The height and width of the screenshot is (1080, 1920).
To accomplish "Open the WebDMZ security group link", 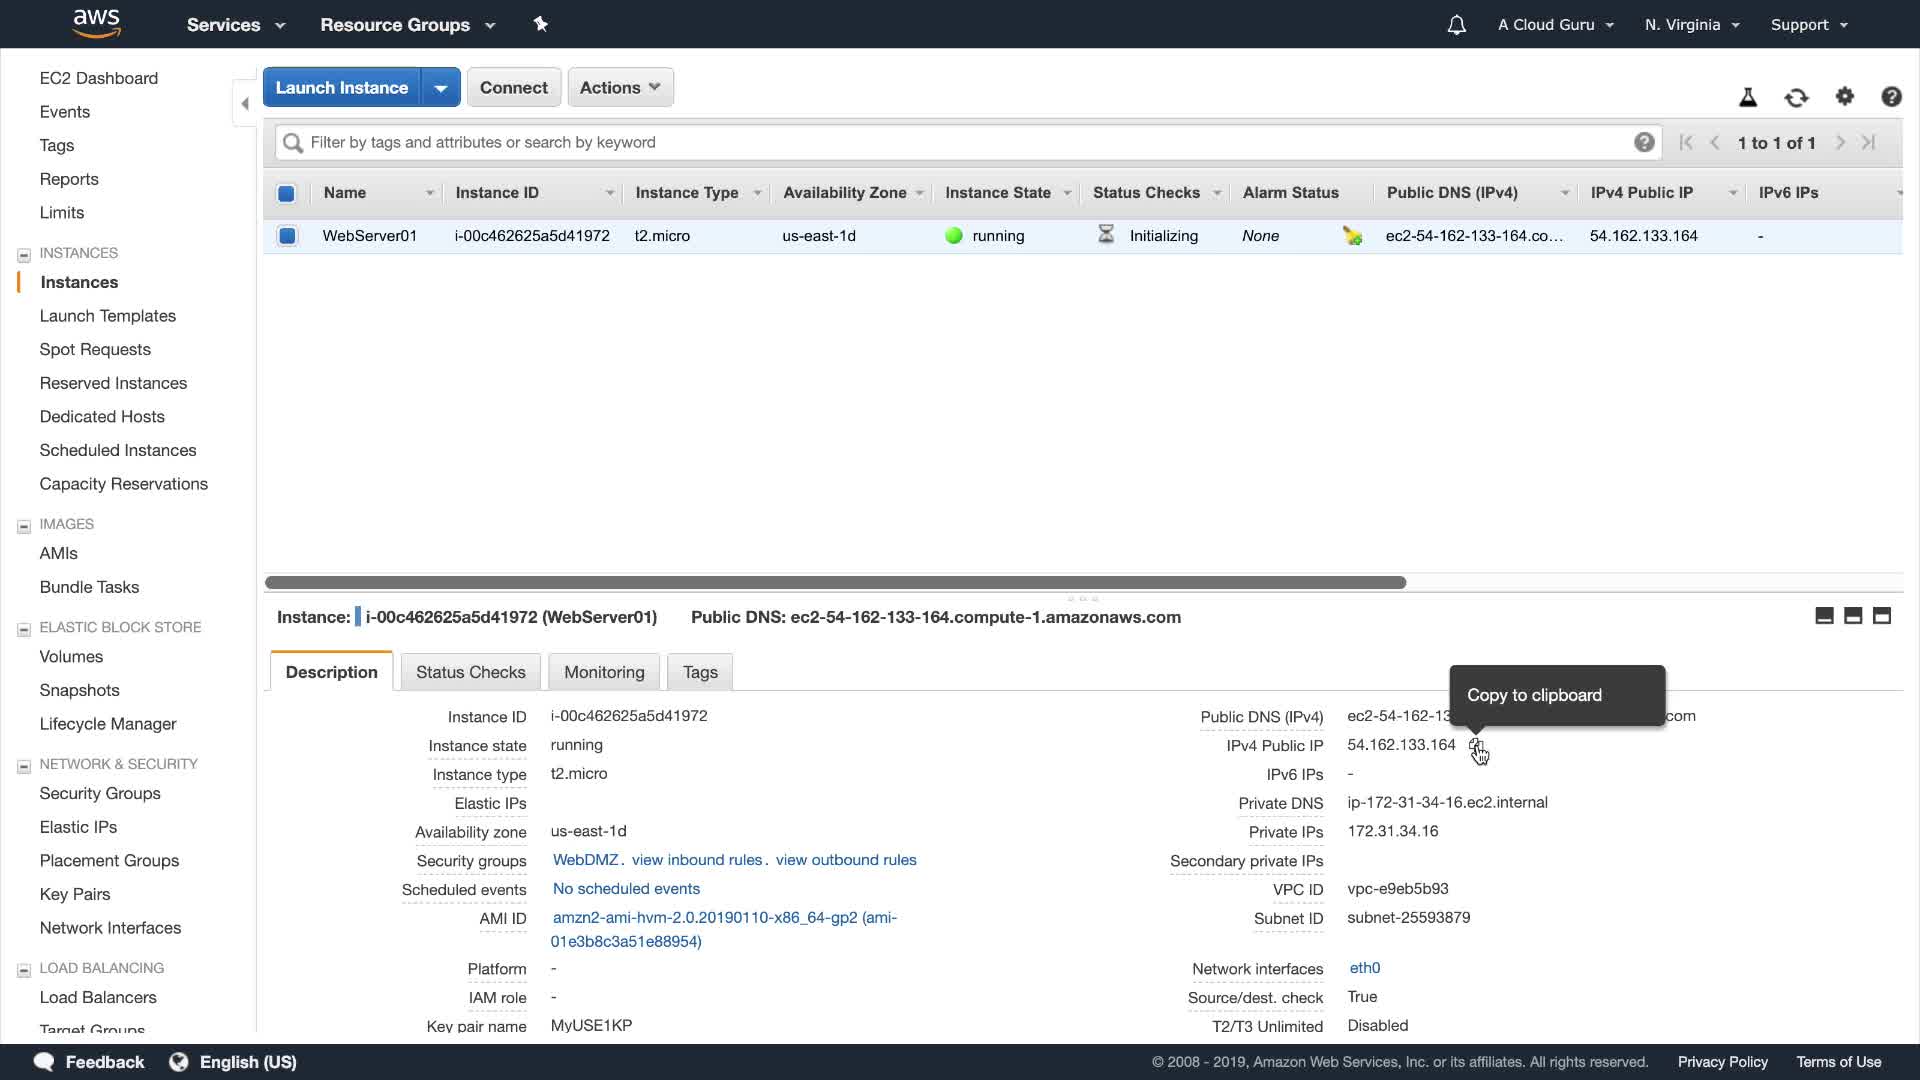I will (x=585, y=860).
